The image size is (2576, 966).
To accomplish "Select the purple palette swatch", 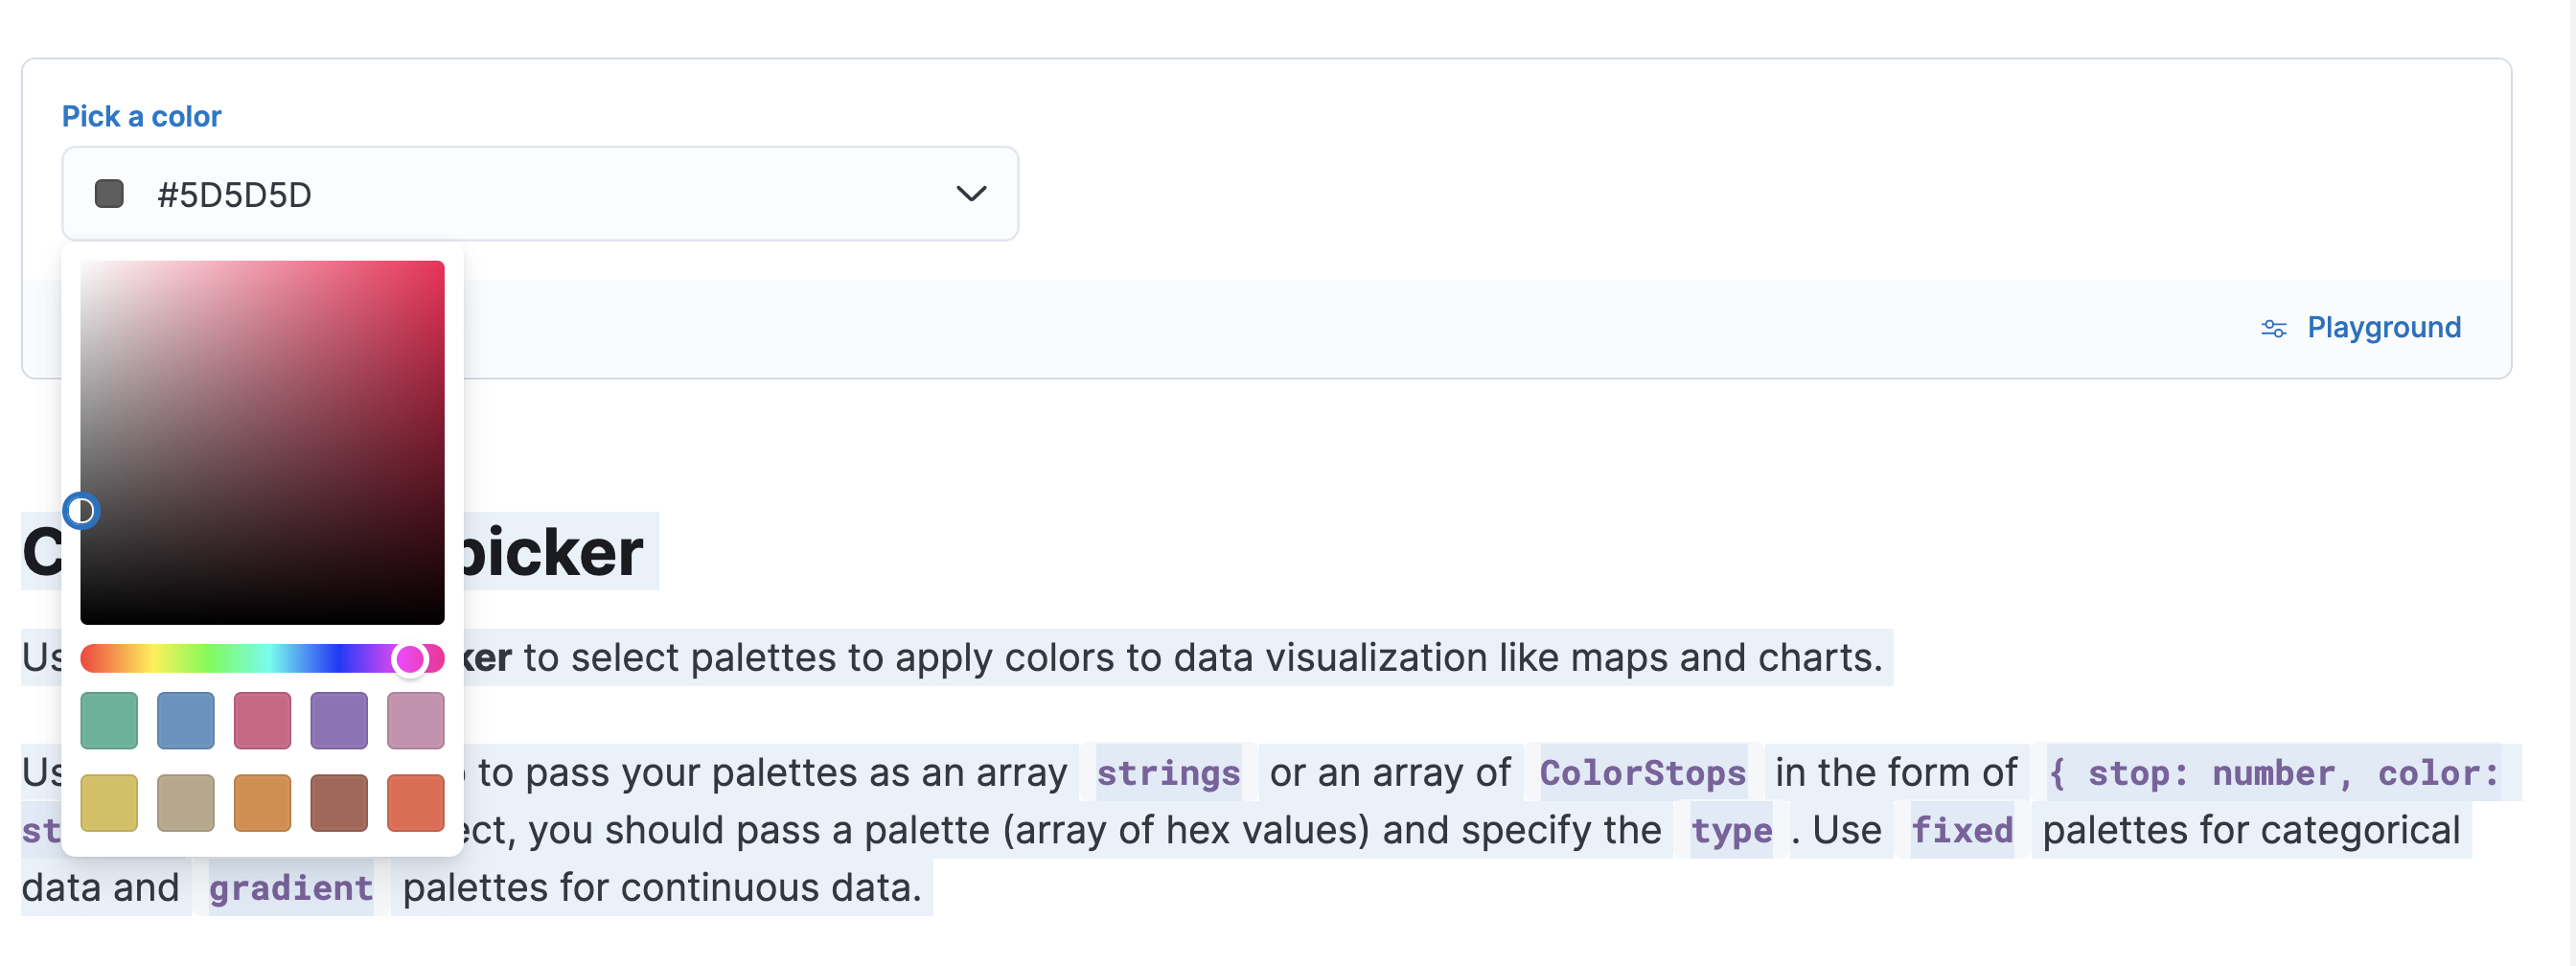I will click(339, 719).
